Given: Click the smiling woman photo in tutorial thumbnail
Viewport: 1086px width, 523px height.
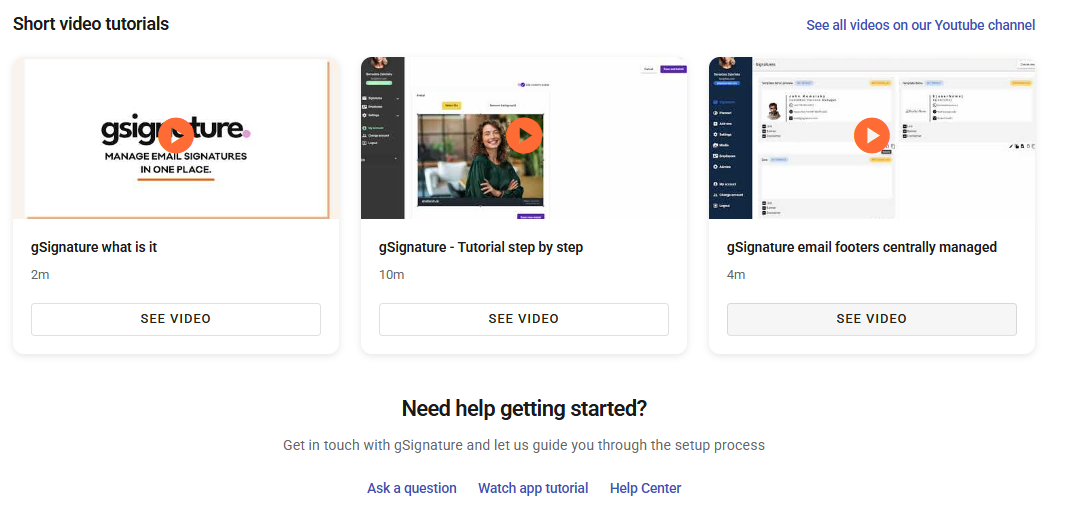Looking at the screenshot, I should pyautogui.click(x=481, y=160).
